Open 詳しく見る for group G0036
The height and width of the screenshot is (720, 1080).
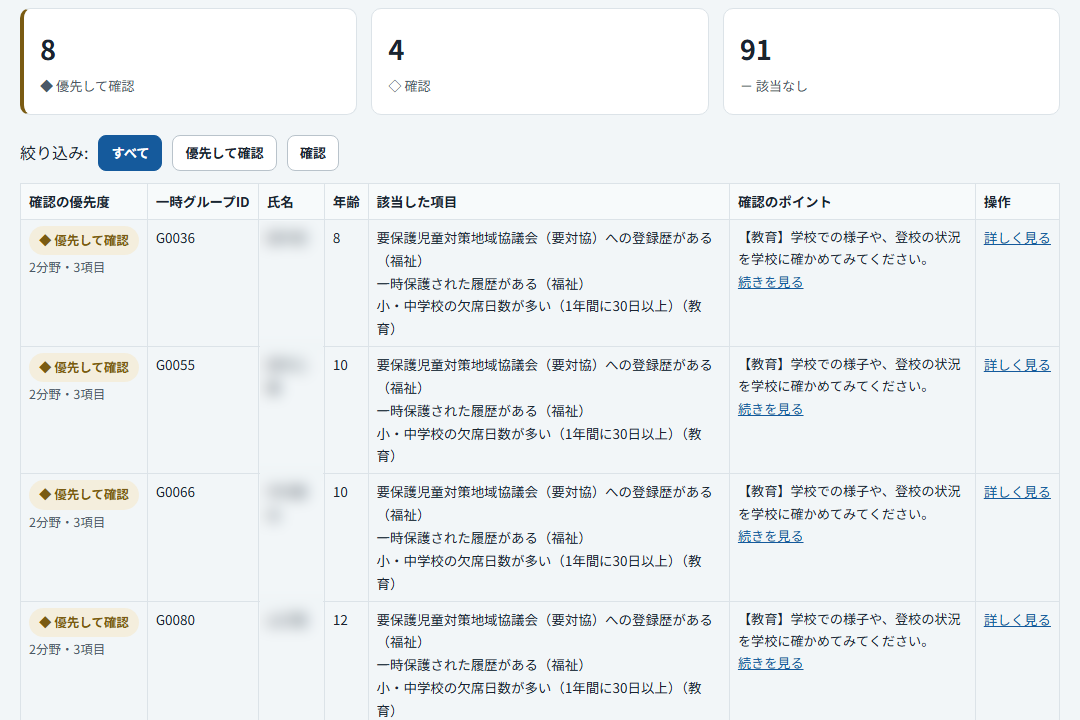click(x=1017, y=238)
